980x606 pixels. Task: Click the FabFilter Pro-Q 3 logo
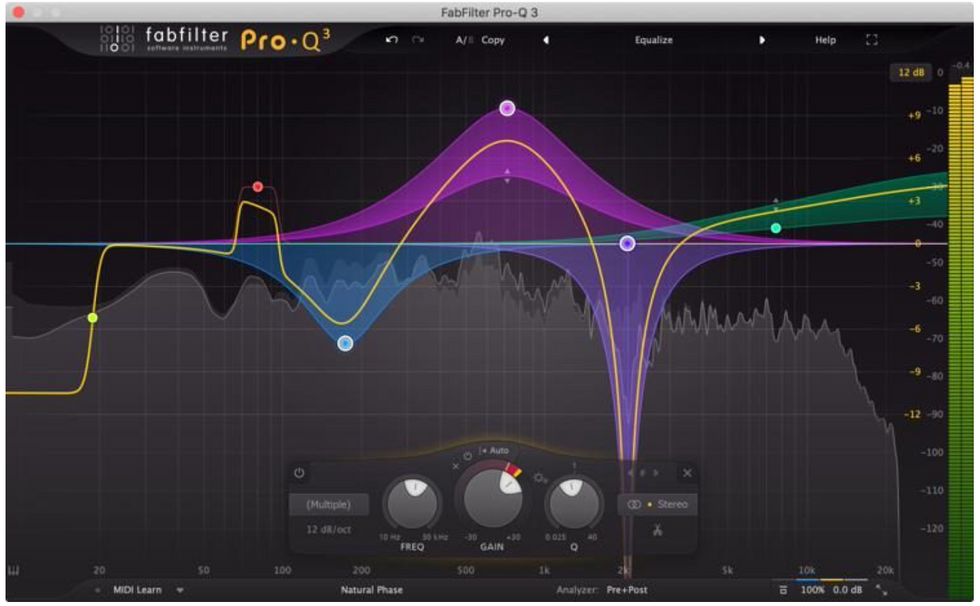[214, 39]
